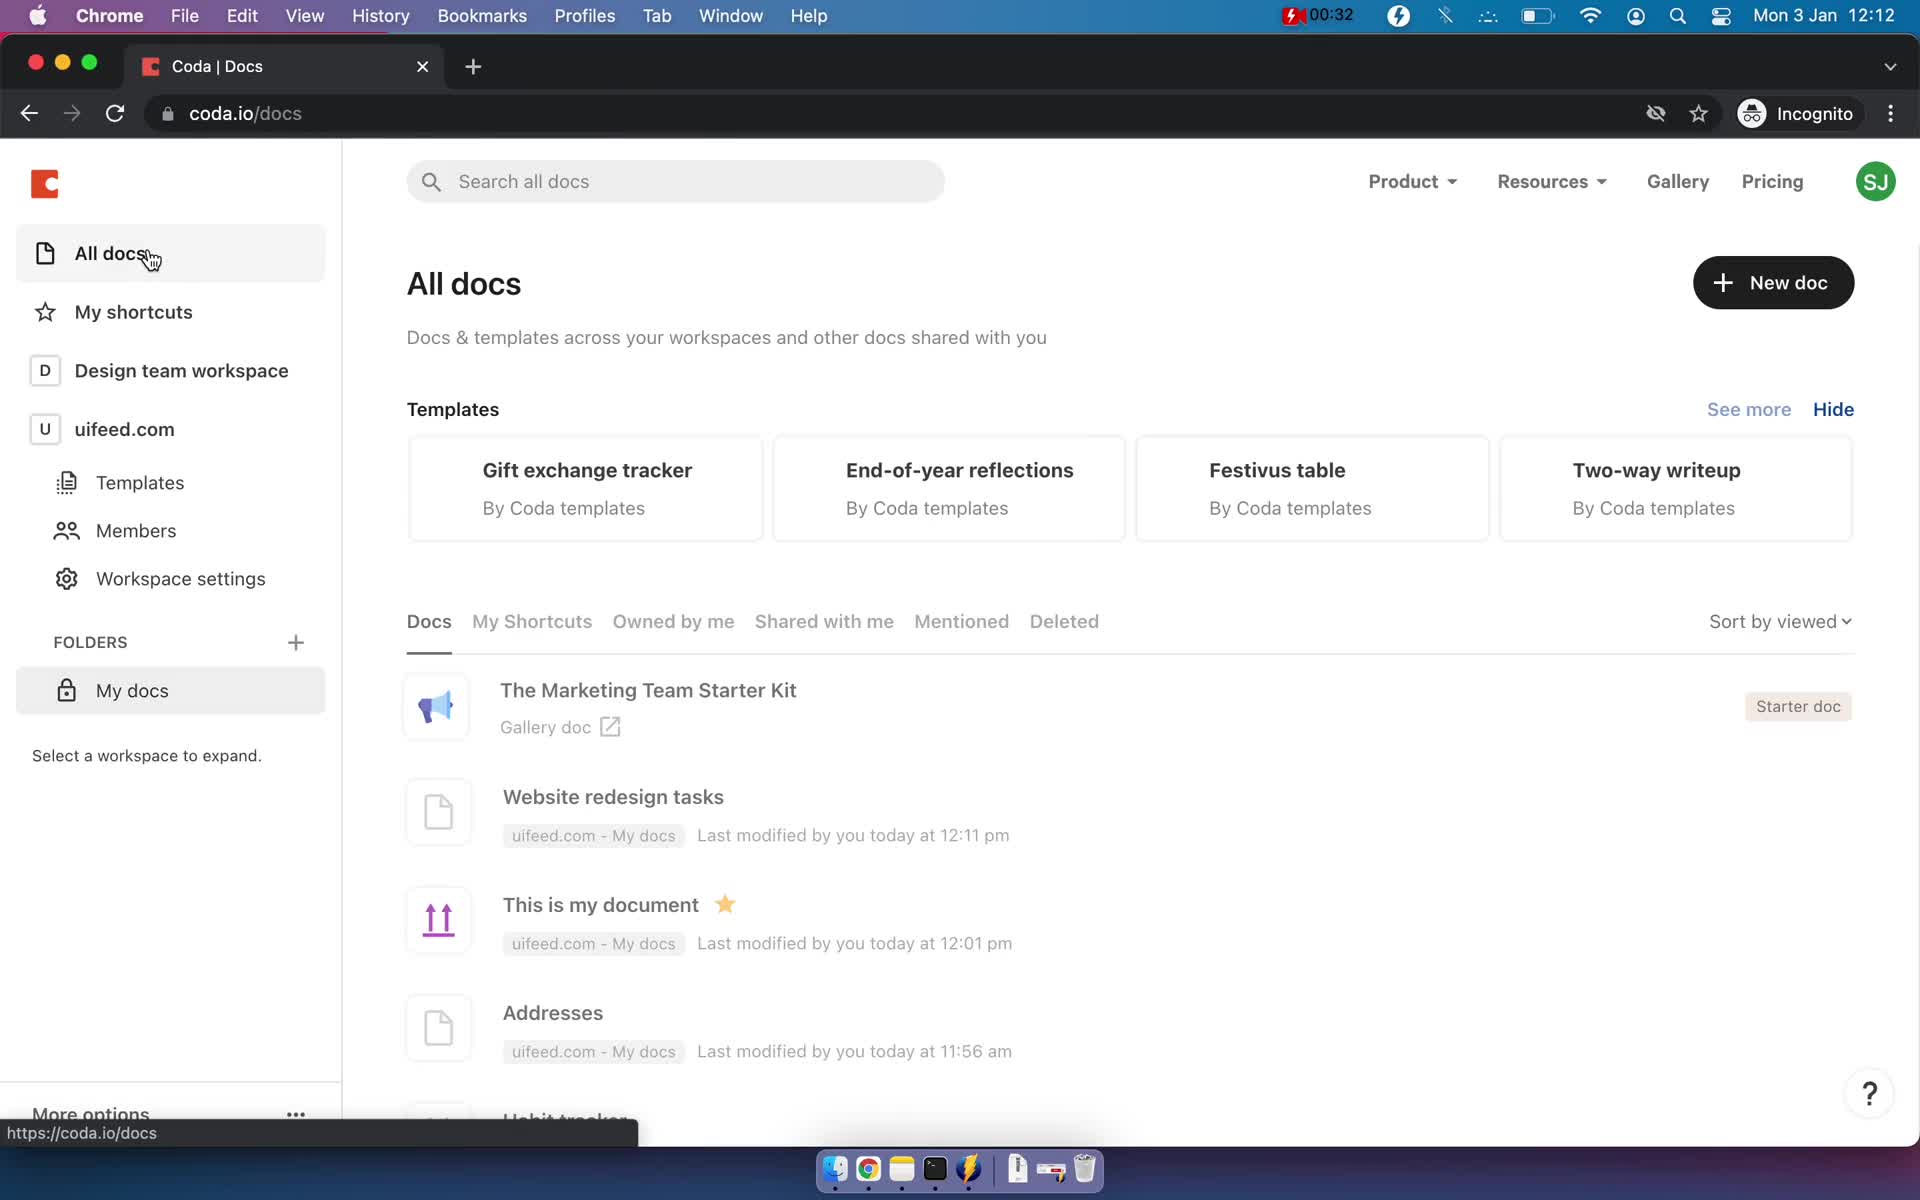The width and height of the screenshot is (1920, 1200).
Task: Open Website redesign tasks document
Action: pyautogui.click(x=613, y=798)
